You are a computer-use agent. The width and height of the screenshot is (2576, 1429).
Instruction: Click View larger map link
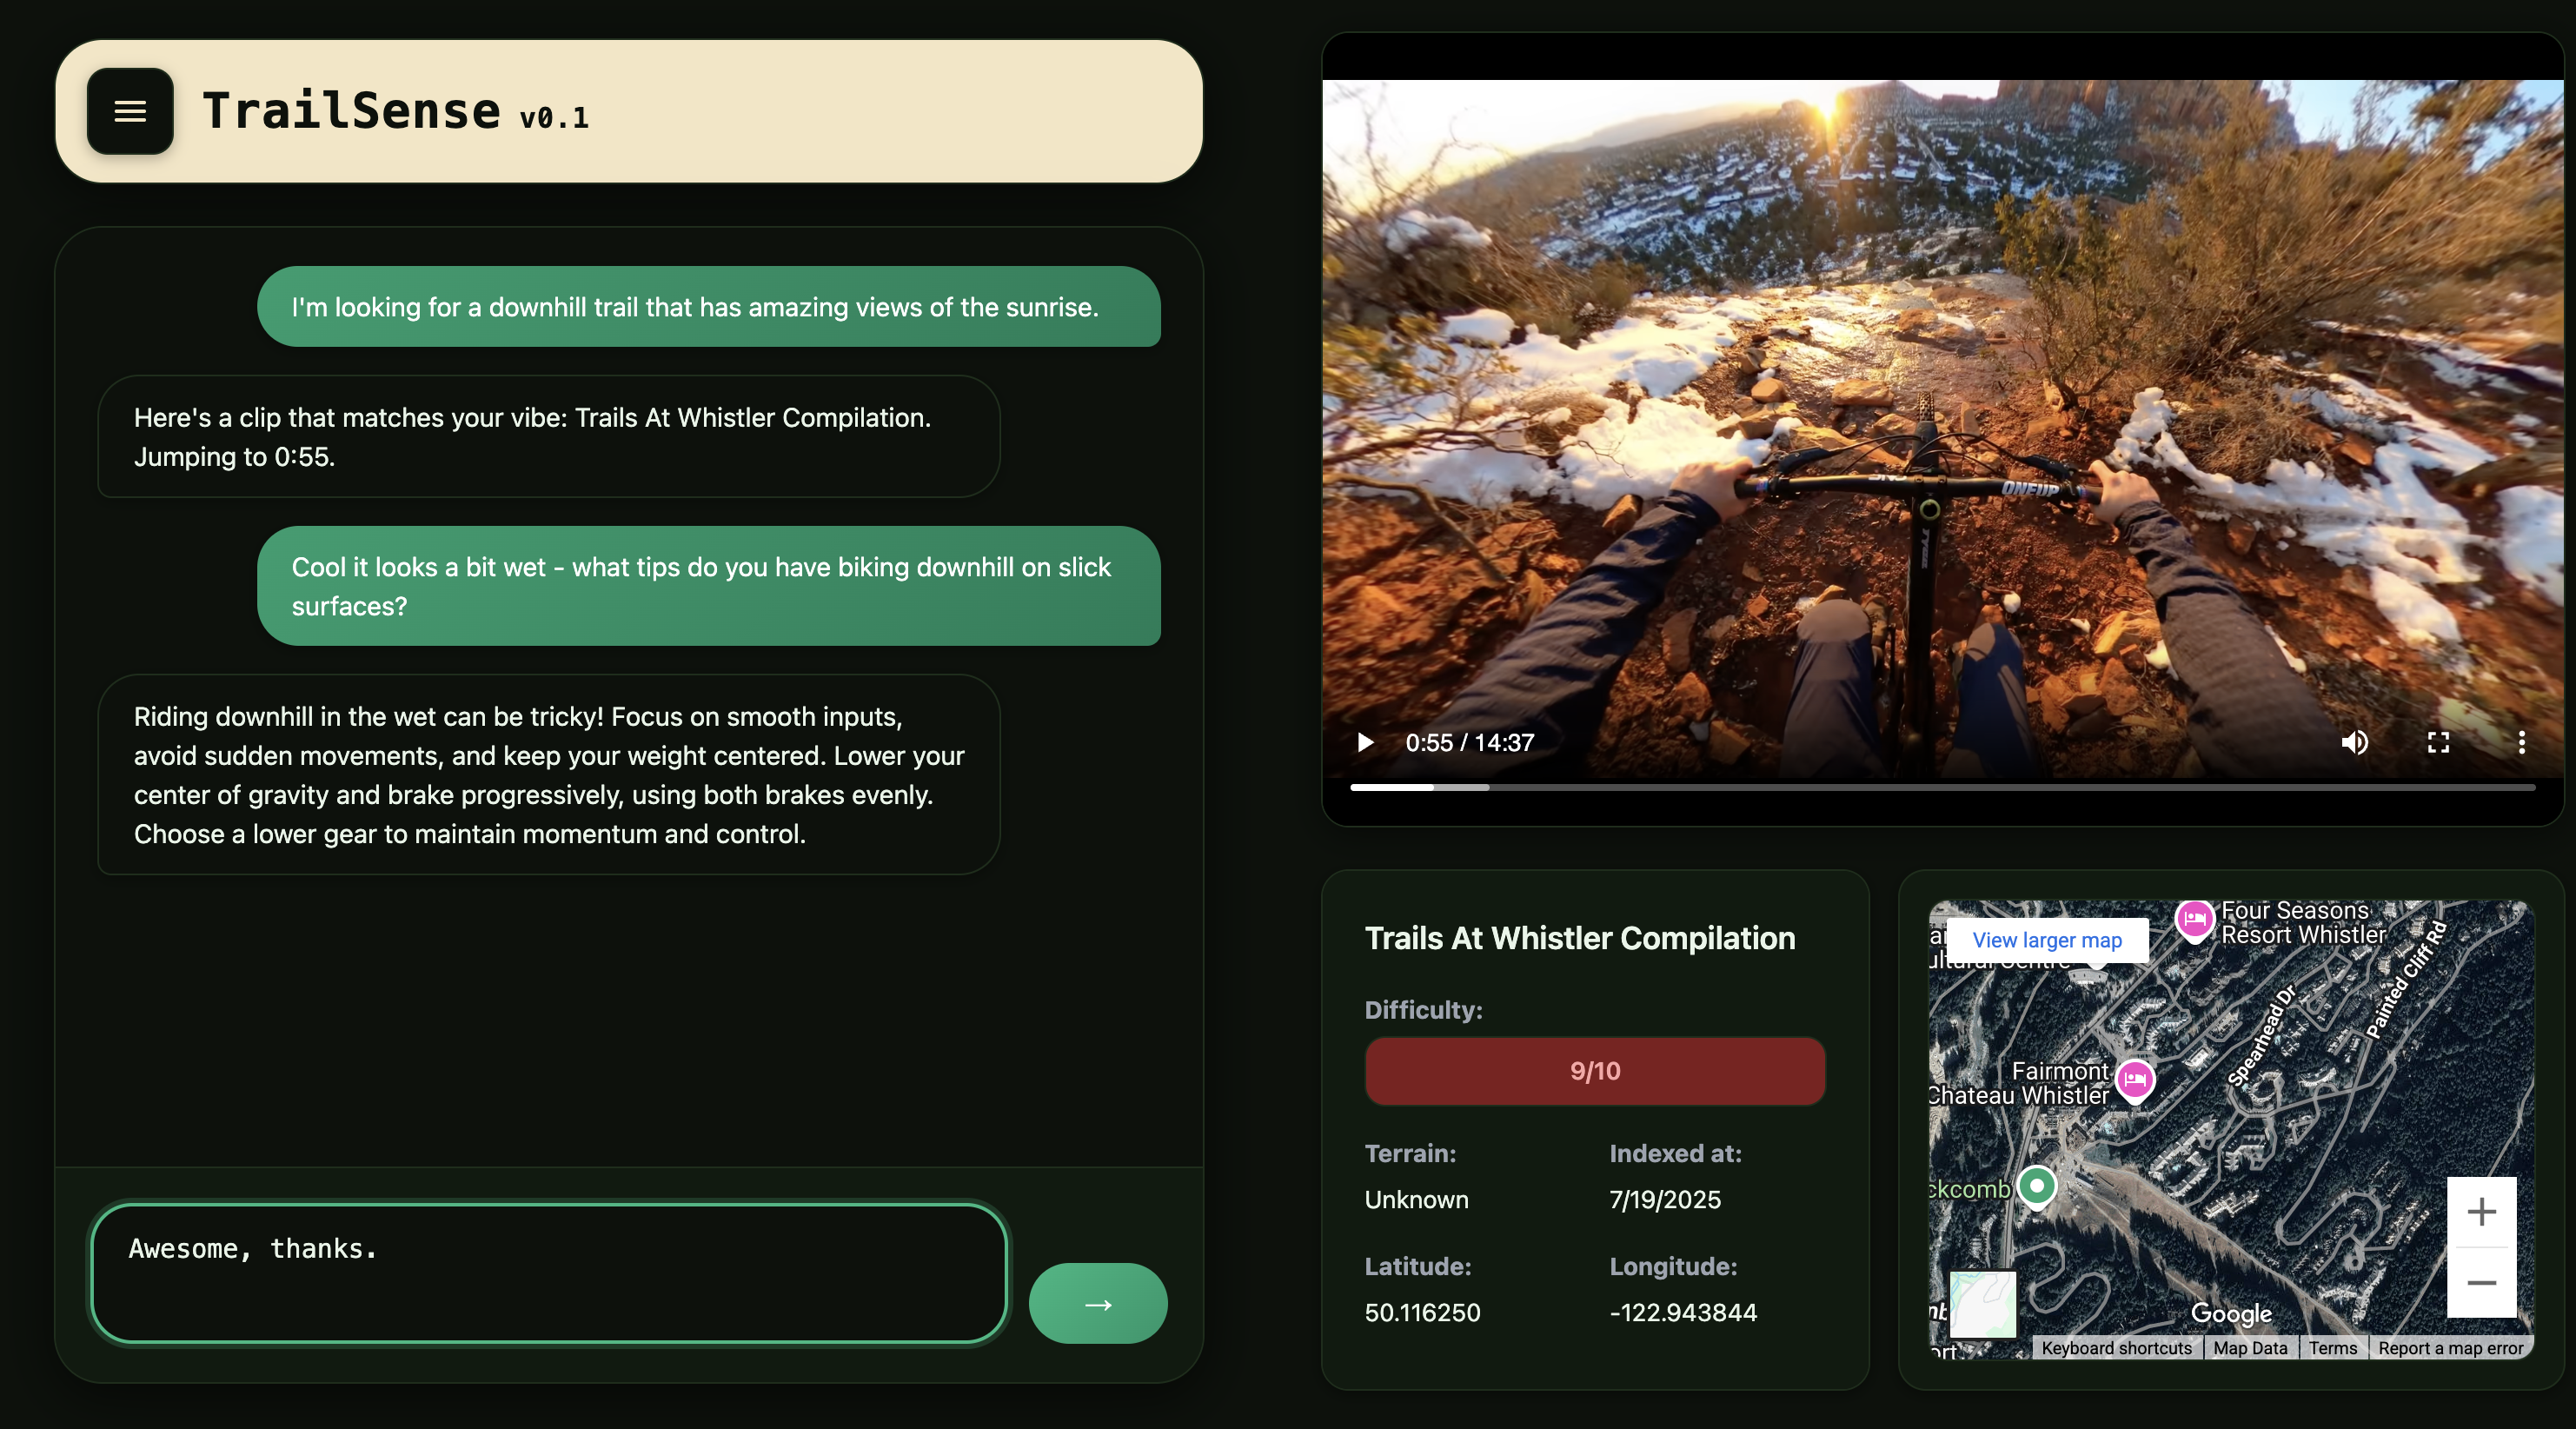[x=2046, y=940]
